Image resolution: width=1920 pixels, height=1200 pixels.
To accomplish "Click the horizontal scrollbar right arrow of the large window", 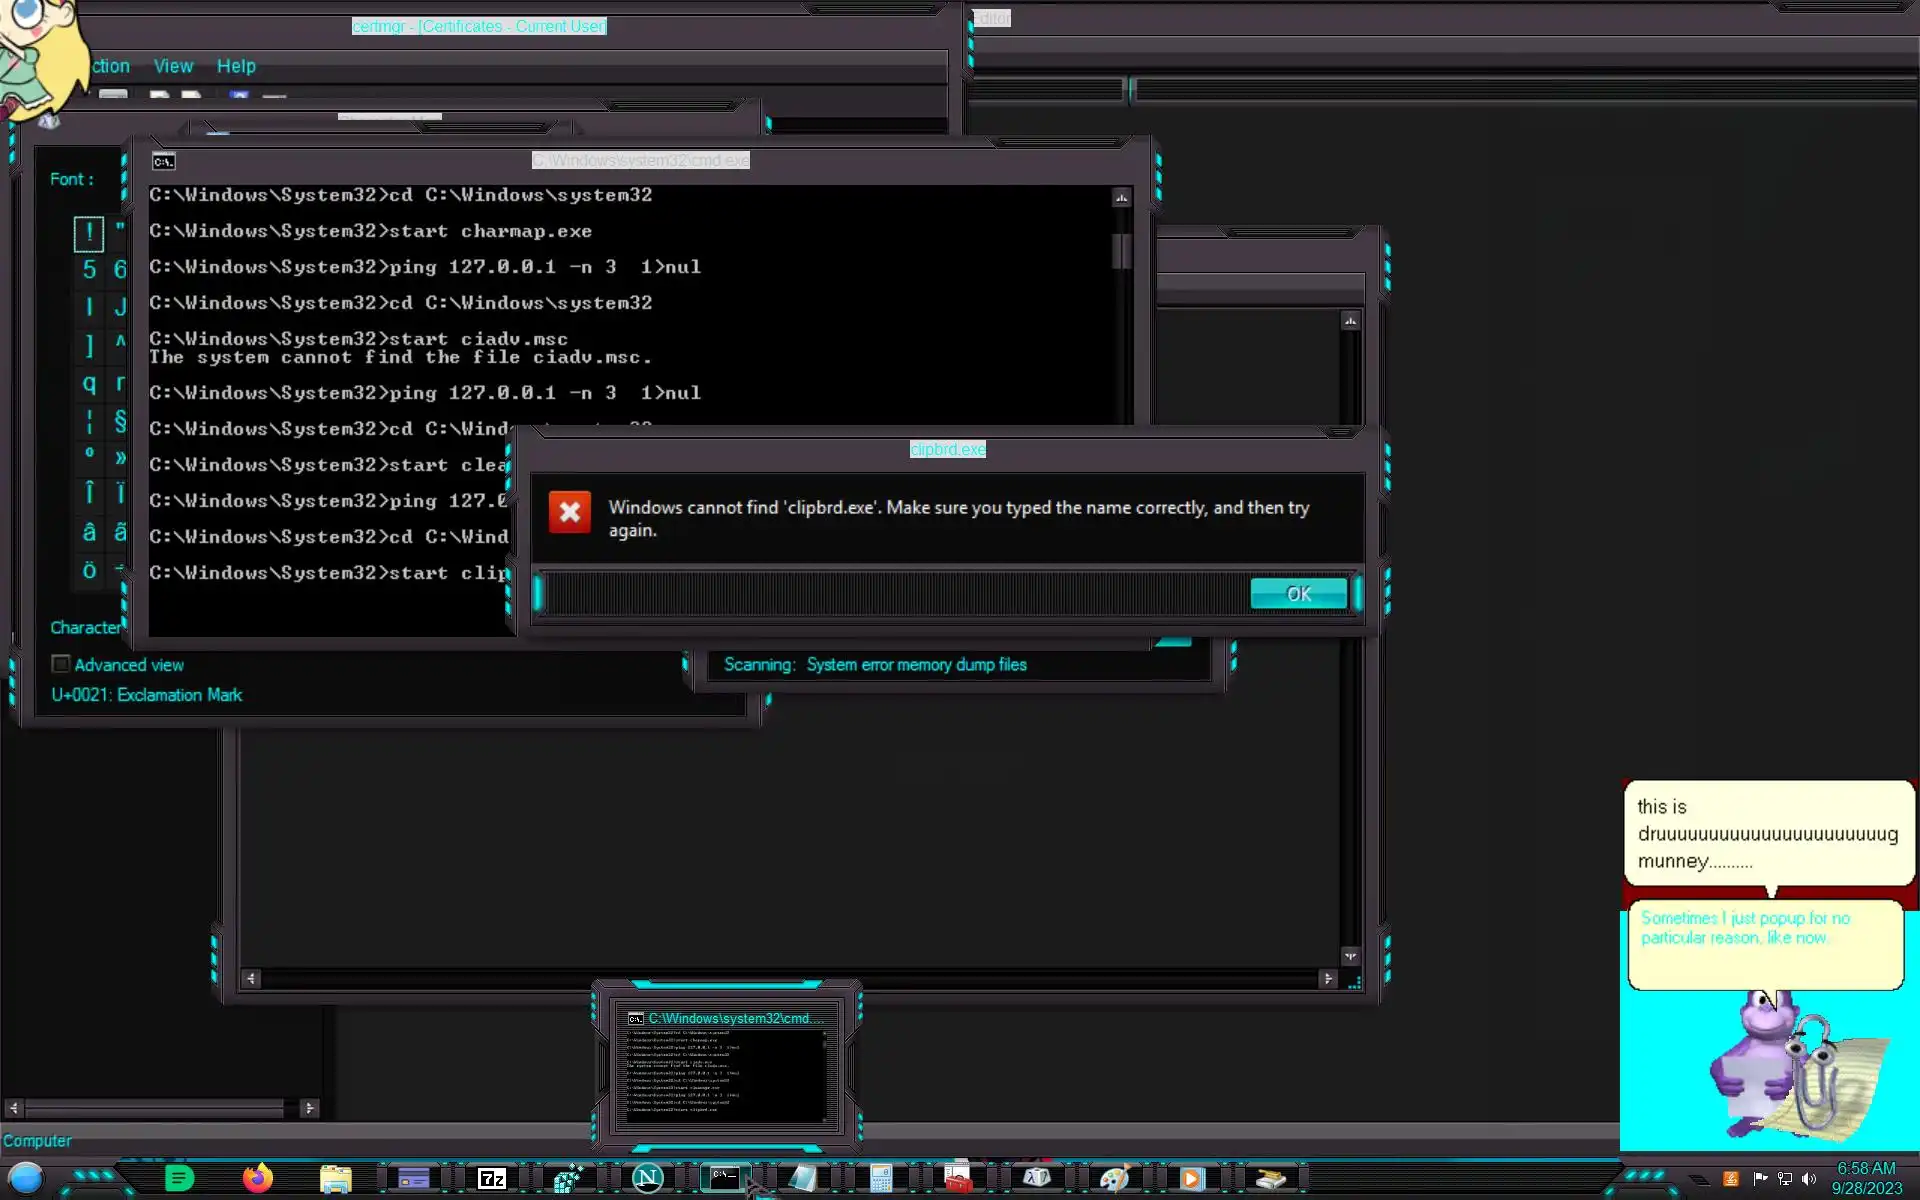I will [1328, 979].
